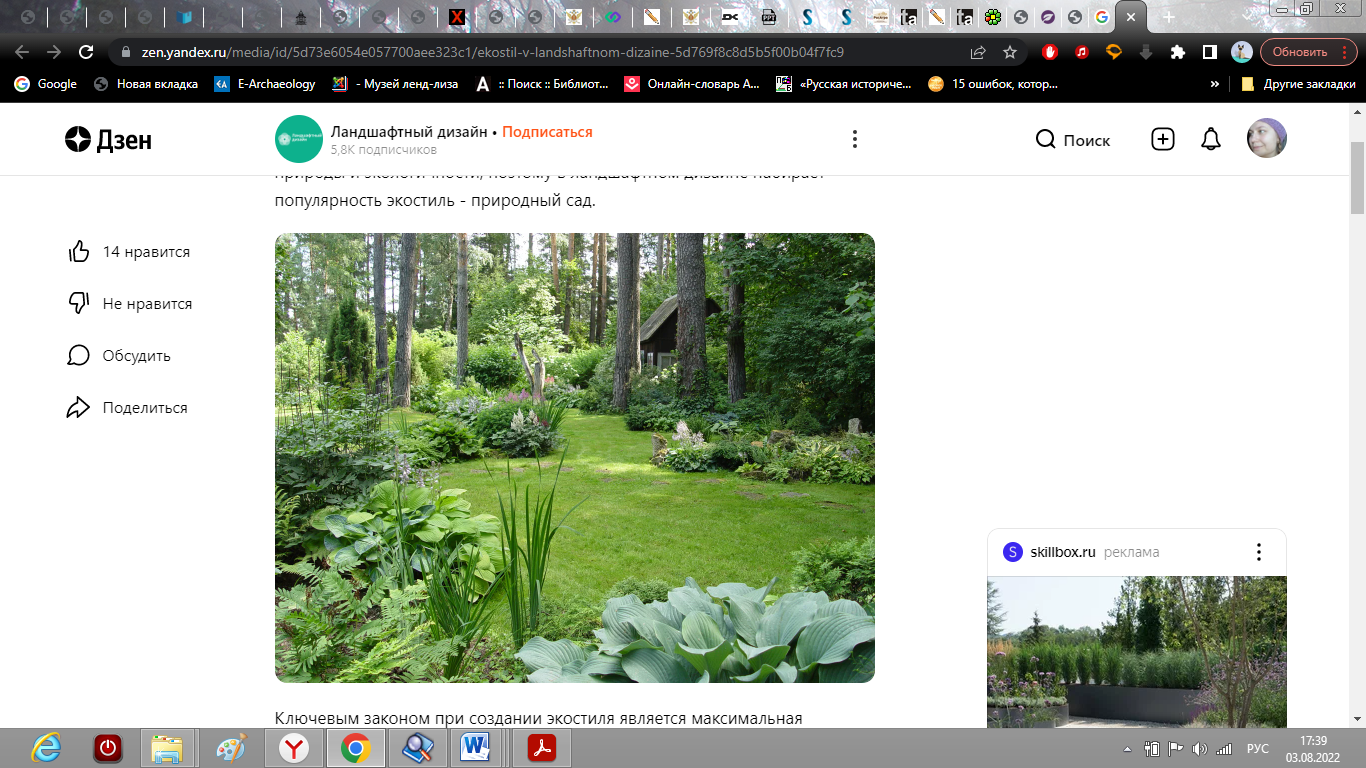The image size is (1366, 768).
Task: Open the Поиск :: Библиот... bookmark
Action: pyautogui.click(x=542, y=84)
